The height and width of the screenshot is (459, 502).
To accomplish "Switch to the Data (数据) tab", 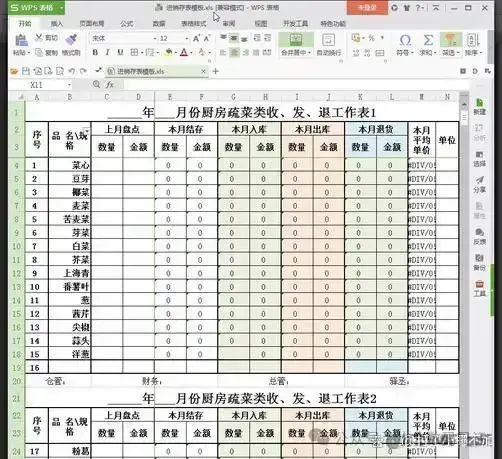I will point(159,23).
